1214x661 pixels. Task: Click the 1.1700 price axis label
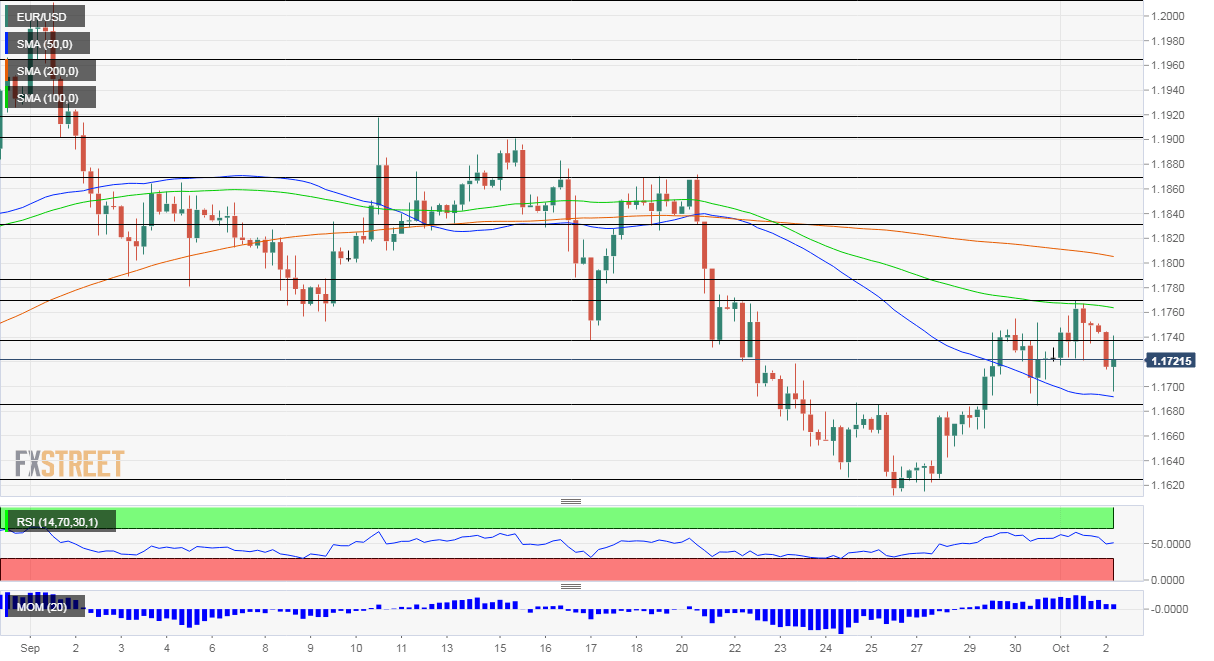pyautogui.click(x=1168, y=387)
